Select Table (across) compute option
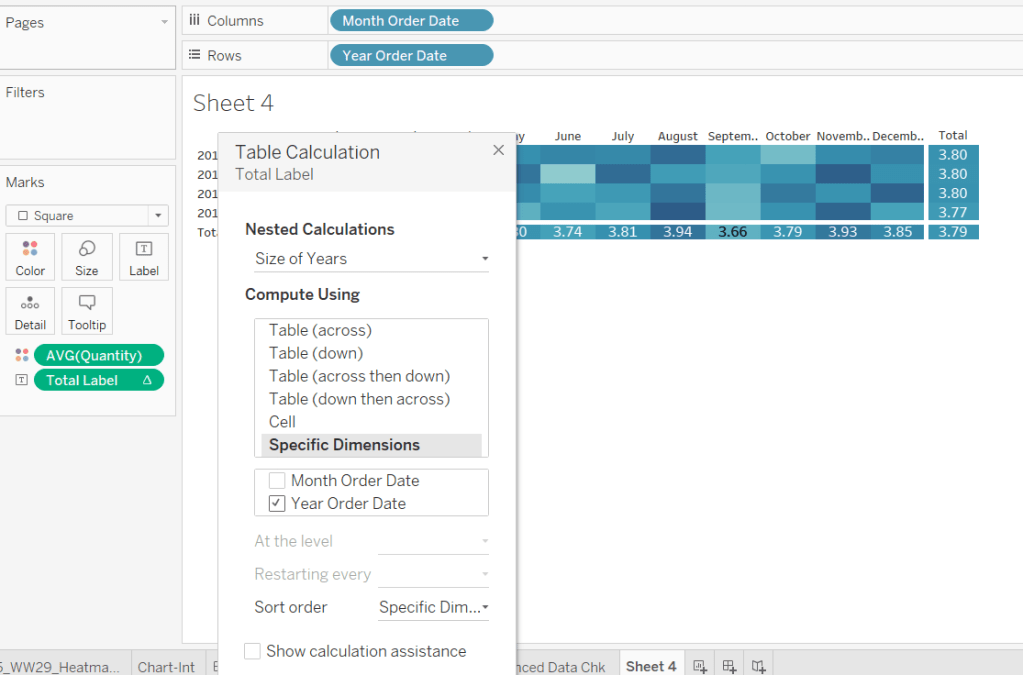1023x675 pixels. pyautogui.click(x=320, y=330)
